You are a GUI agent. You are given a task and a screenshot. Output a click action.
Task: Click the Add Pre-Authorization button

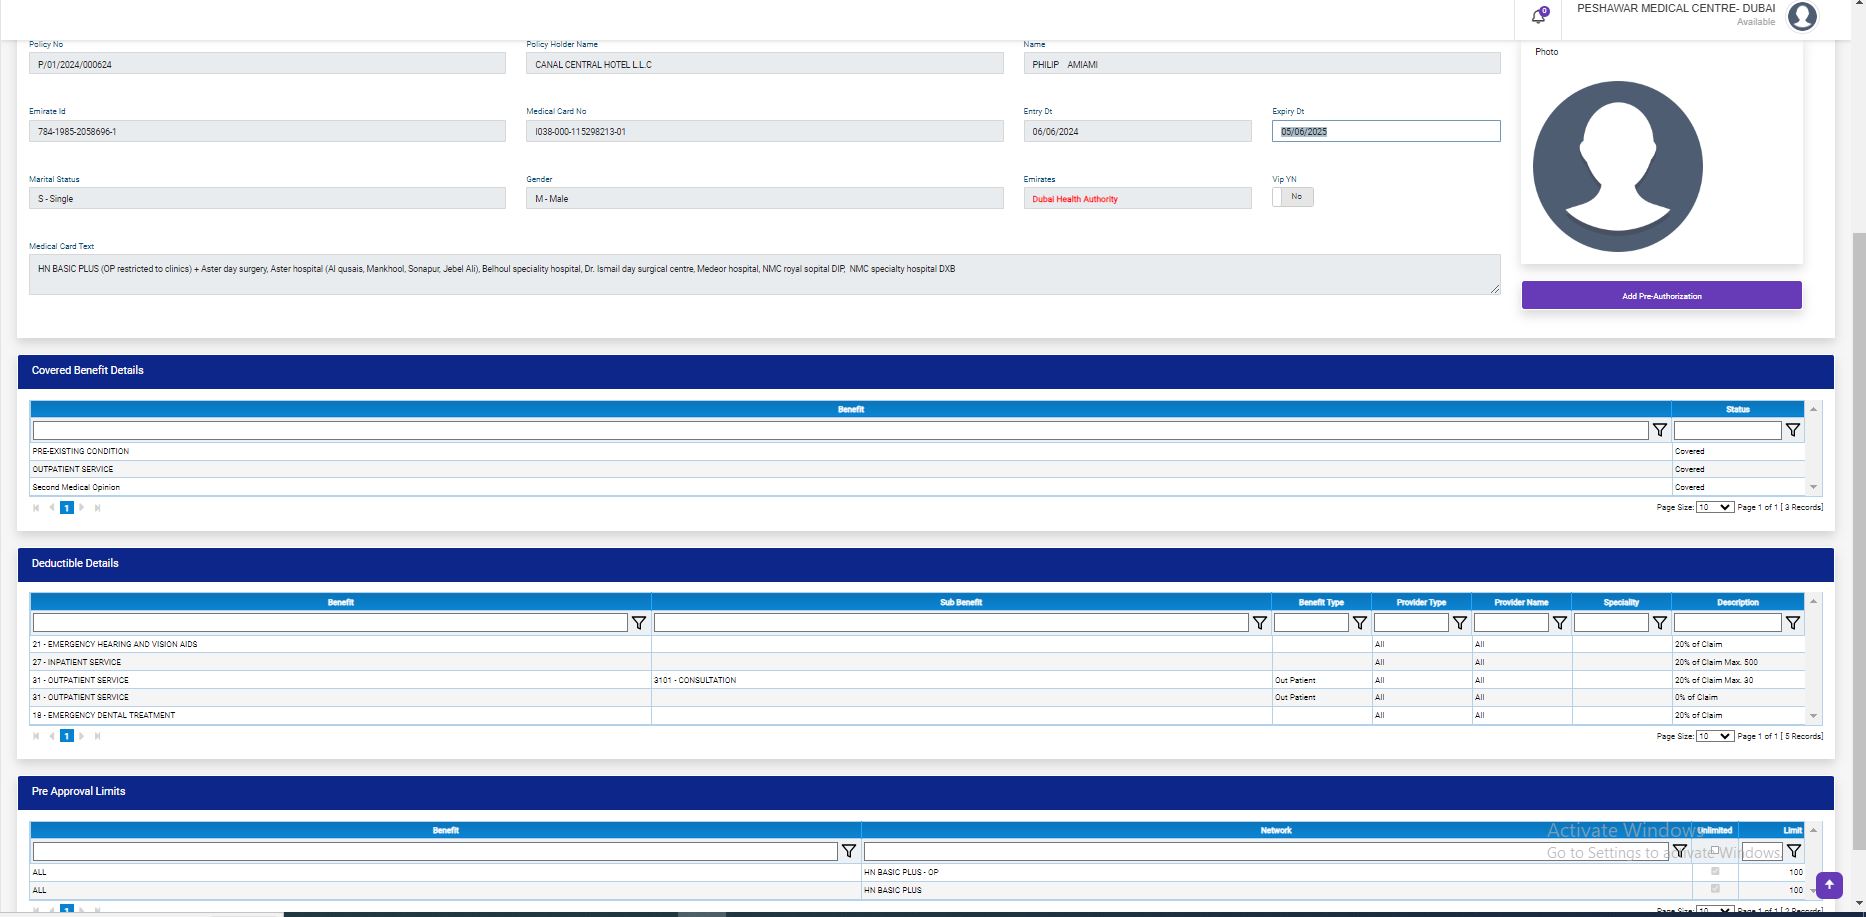tap(1661, 296)
